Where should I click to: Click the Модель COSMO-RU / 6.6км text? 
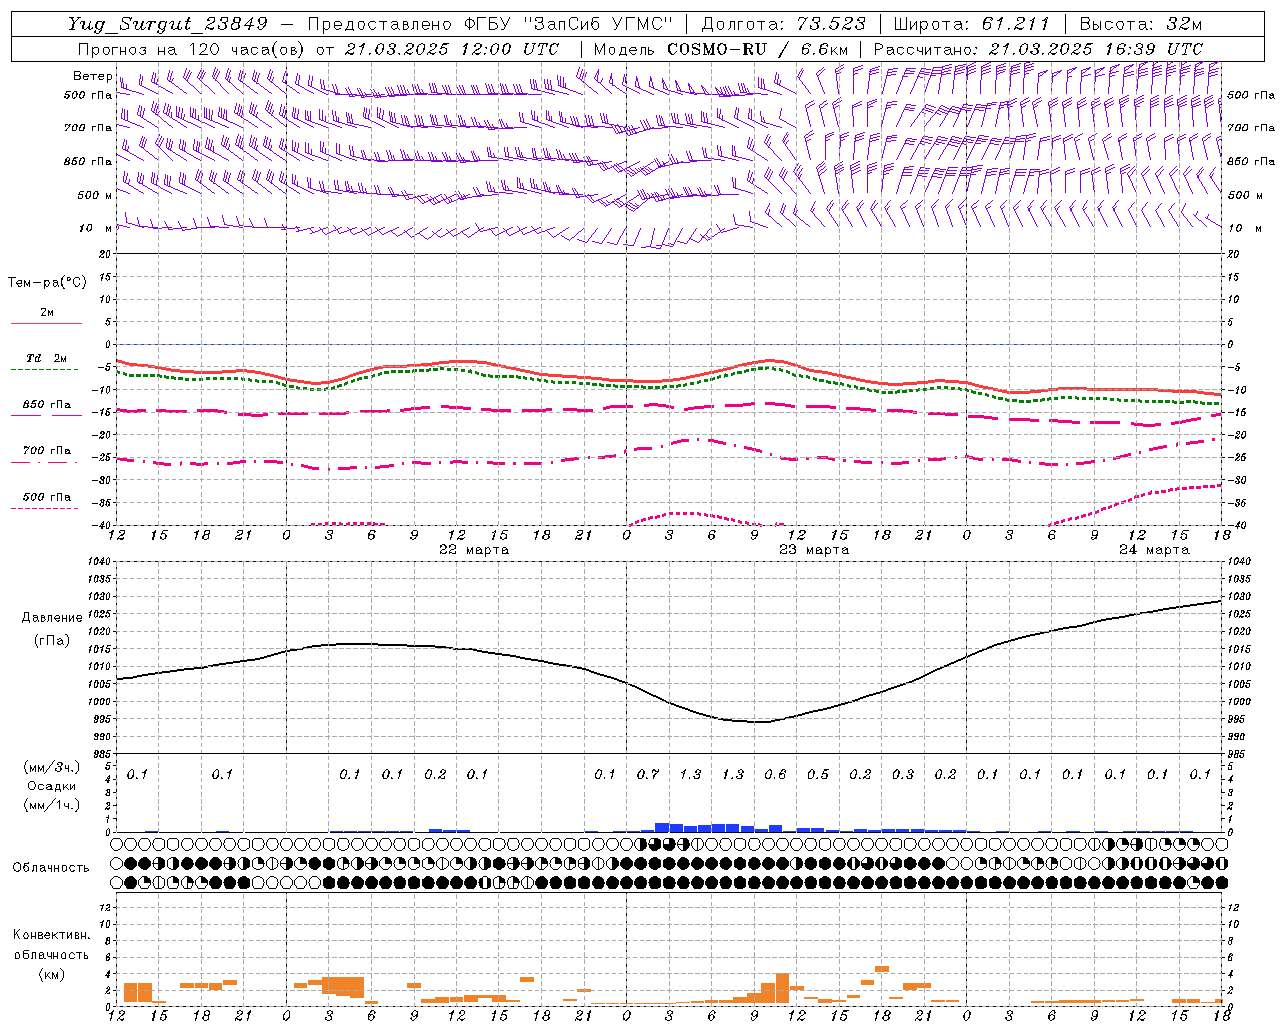721,49
